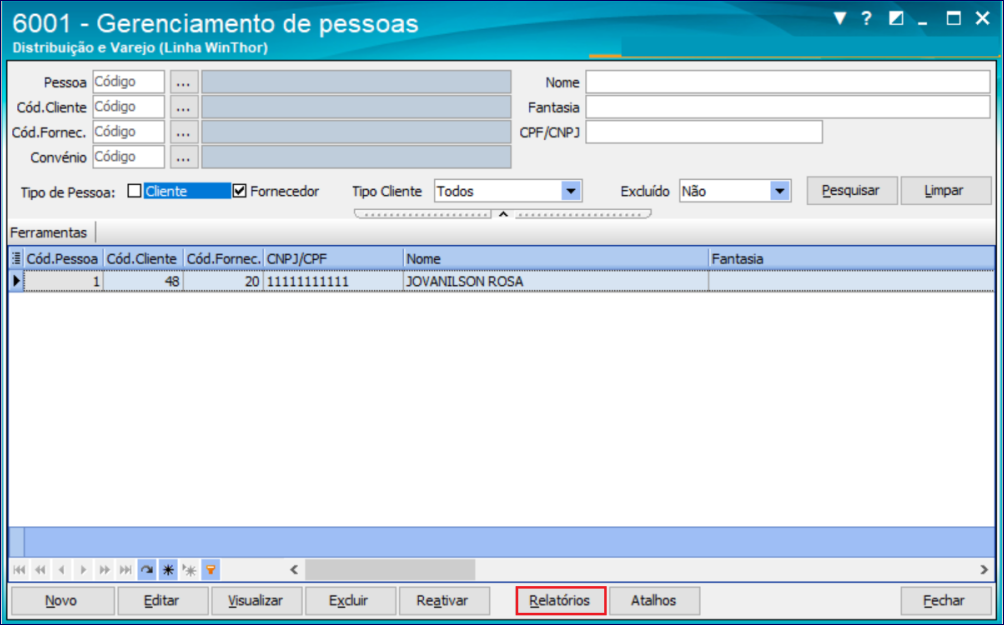Image resolution: width=1004 pixels, height=625 pixels.
Task: Sort by Cód.Cliente column header
Action: [x=143, y=259]
